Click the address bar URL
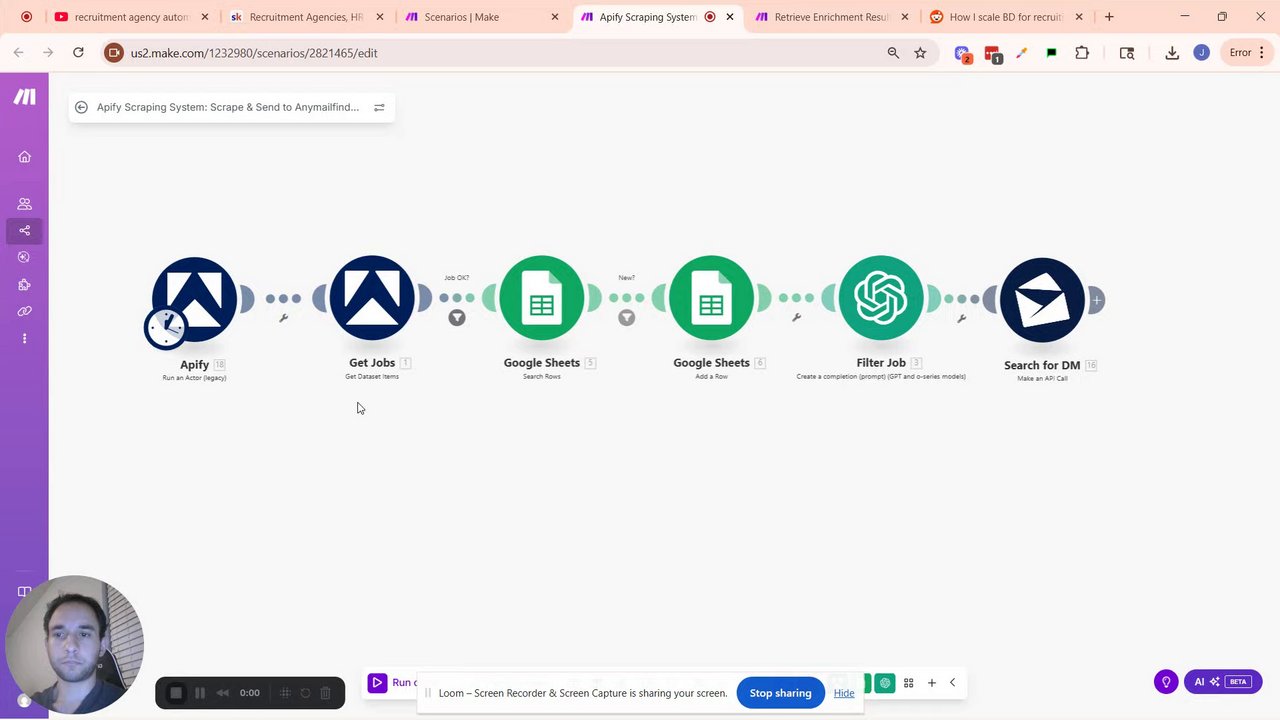This screenshot has width=1280, height=720. point(254,53)
